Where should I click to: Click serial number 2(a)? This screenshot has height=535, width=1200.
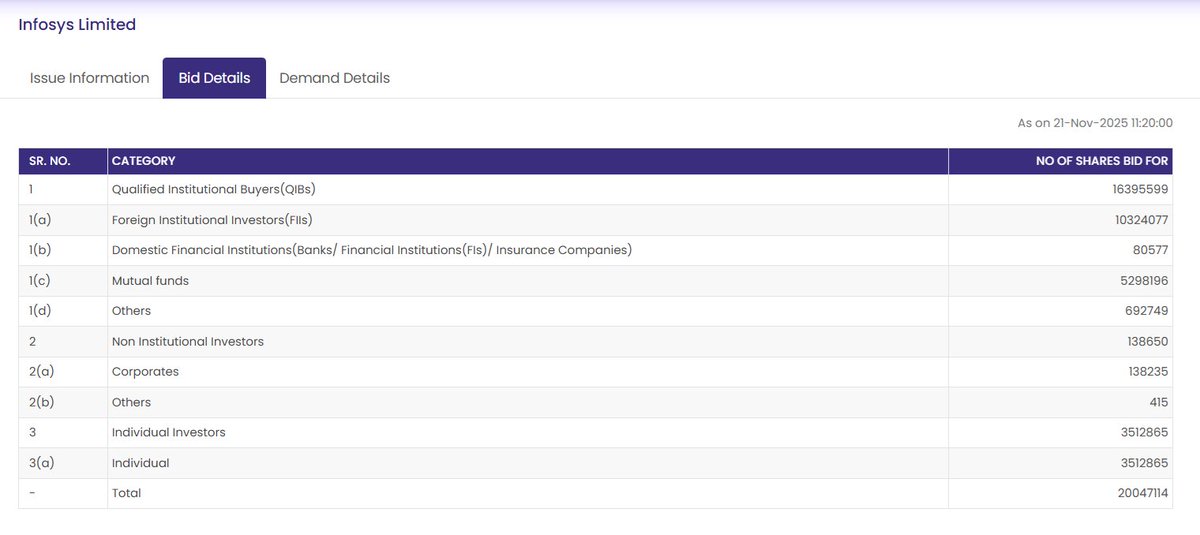[x=41, y=372]
